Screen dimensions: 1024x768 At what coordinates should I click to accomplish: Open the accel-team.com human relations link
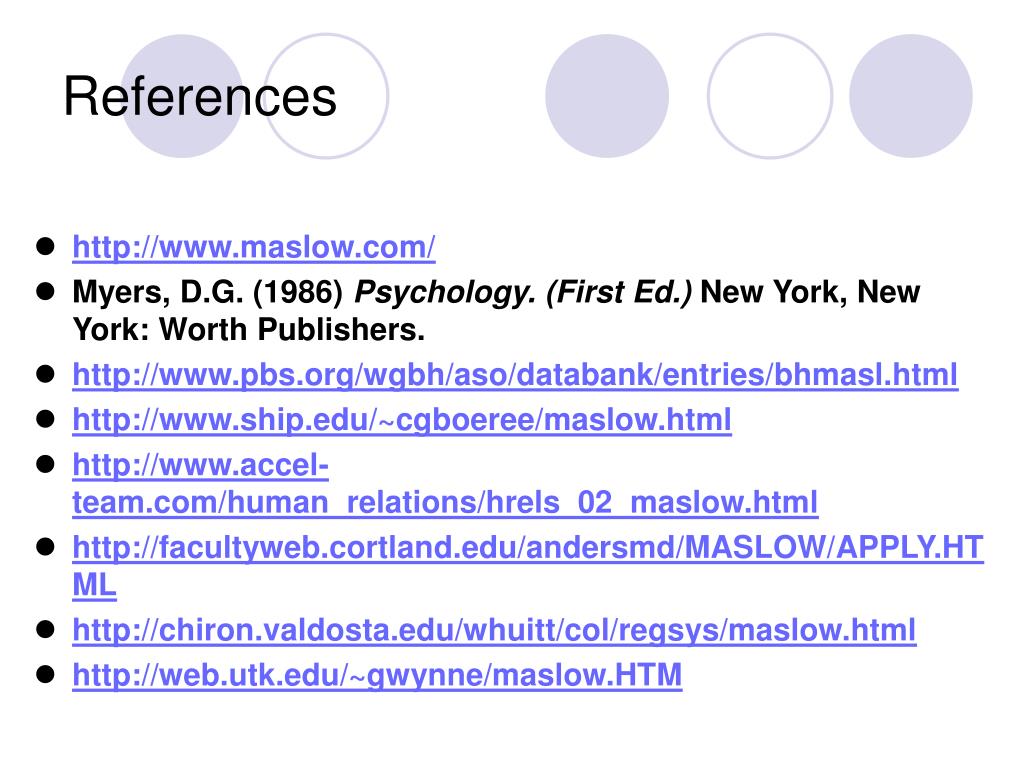(x=445, y=484)
